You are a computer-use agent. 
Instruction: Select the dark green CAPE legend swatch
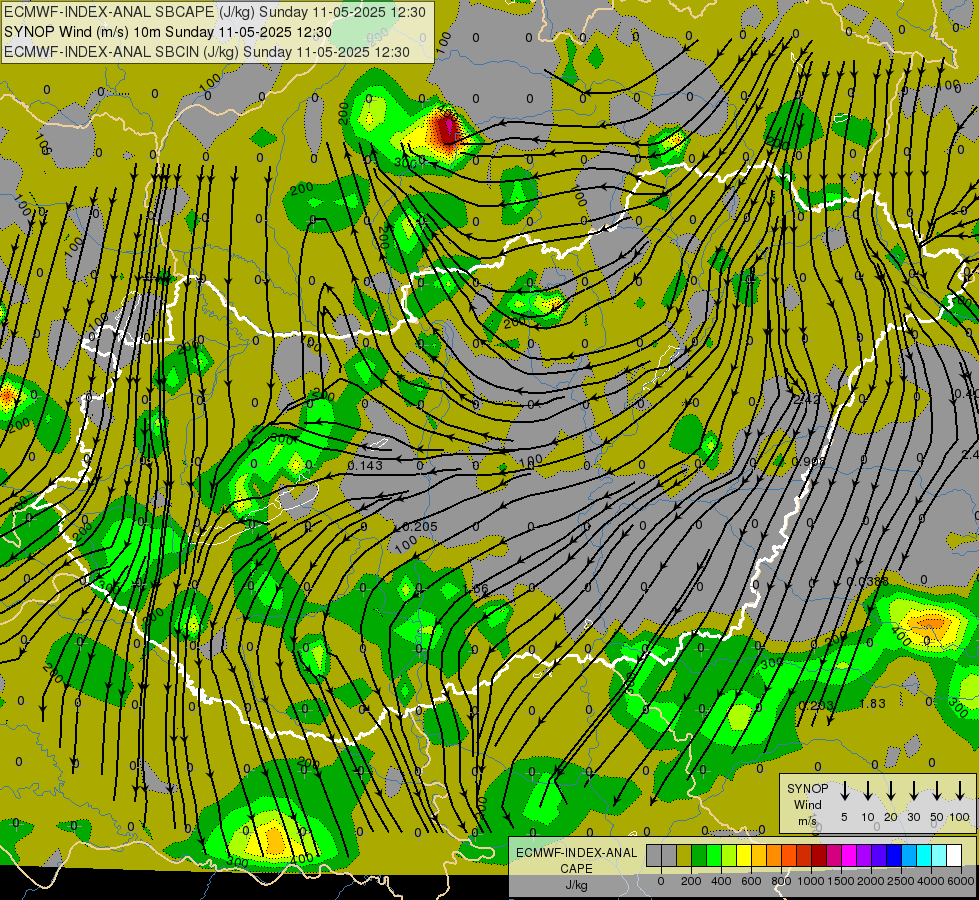click(x=699, y=855)
